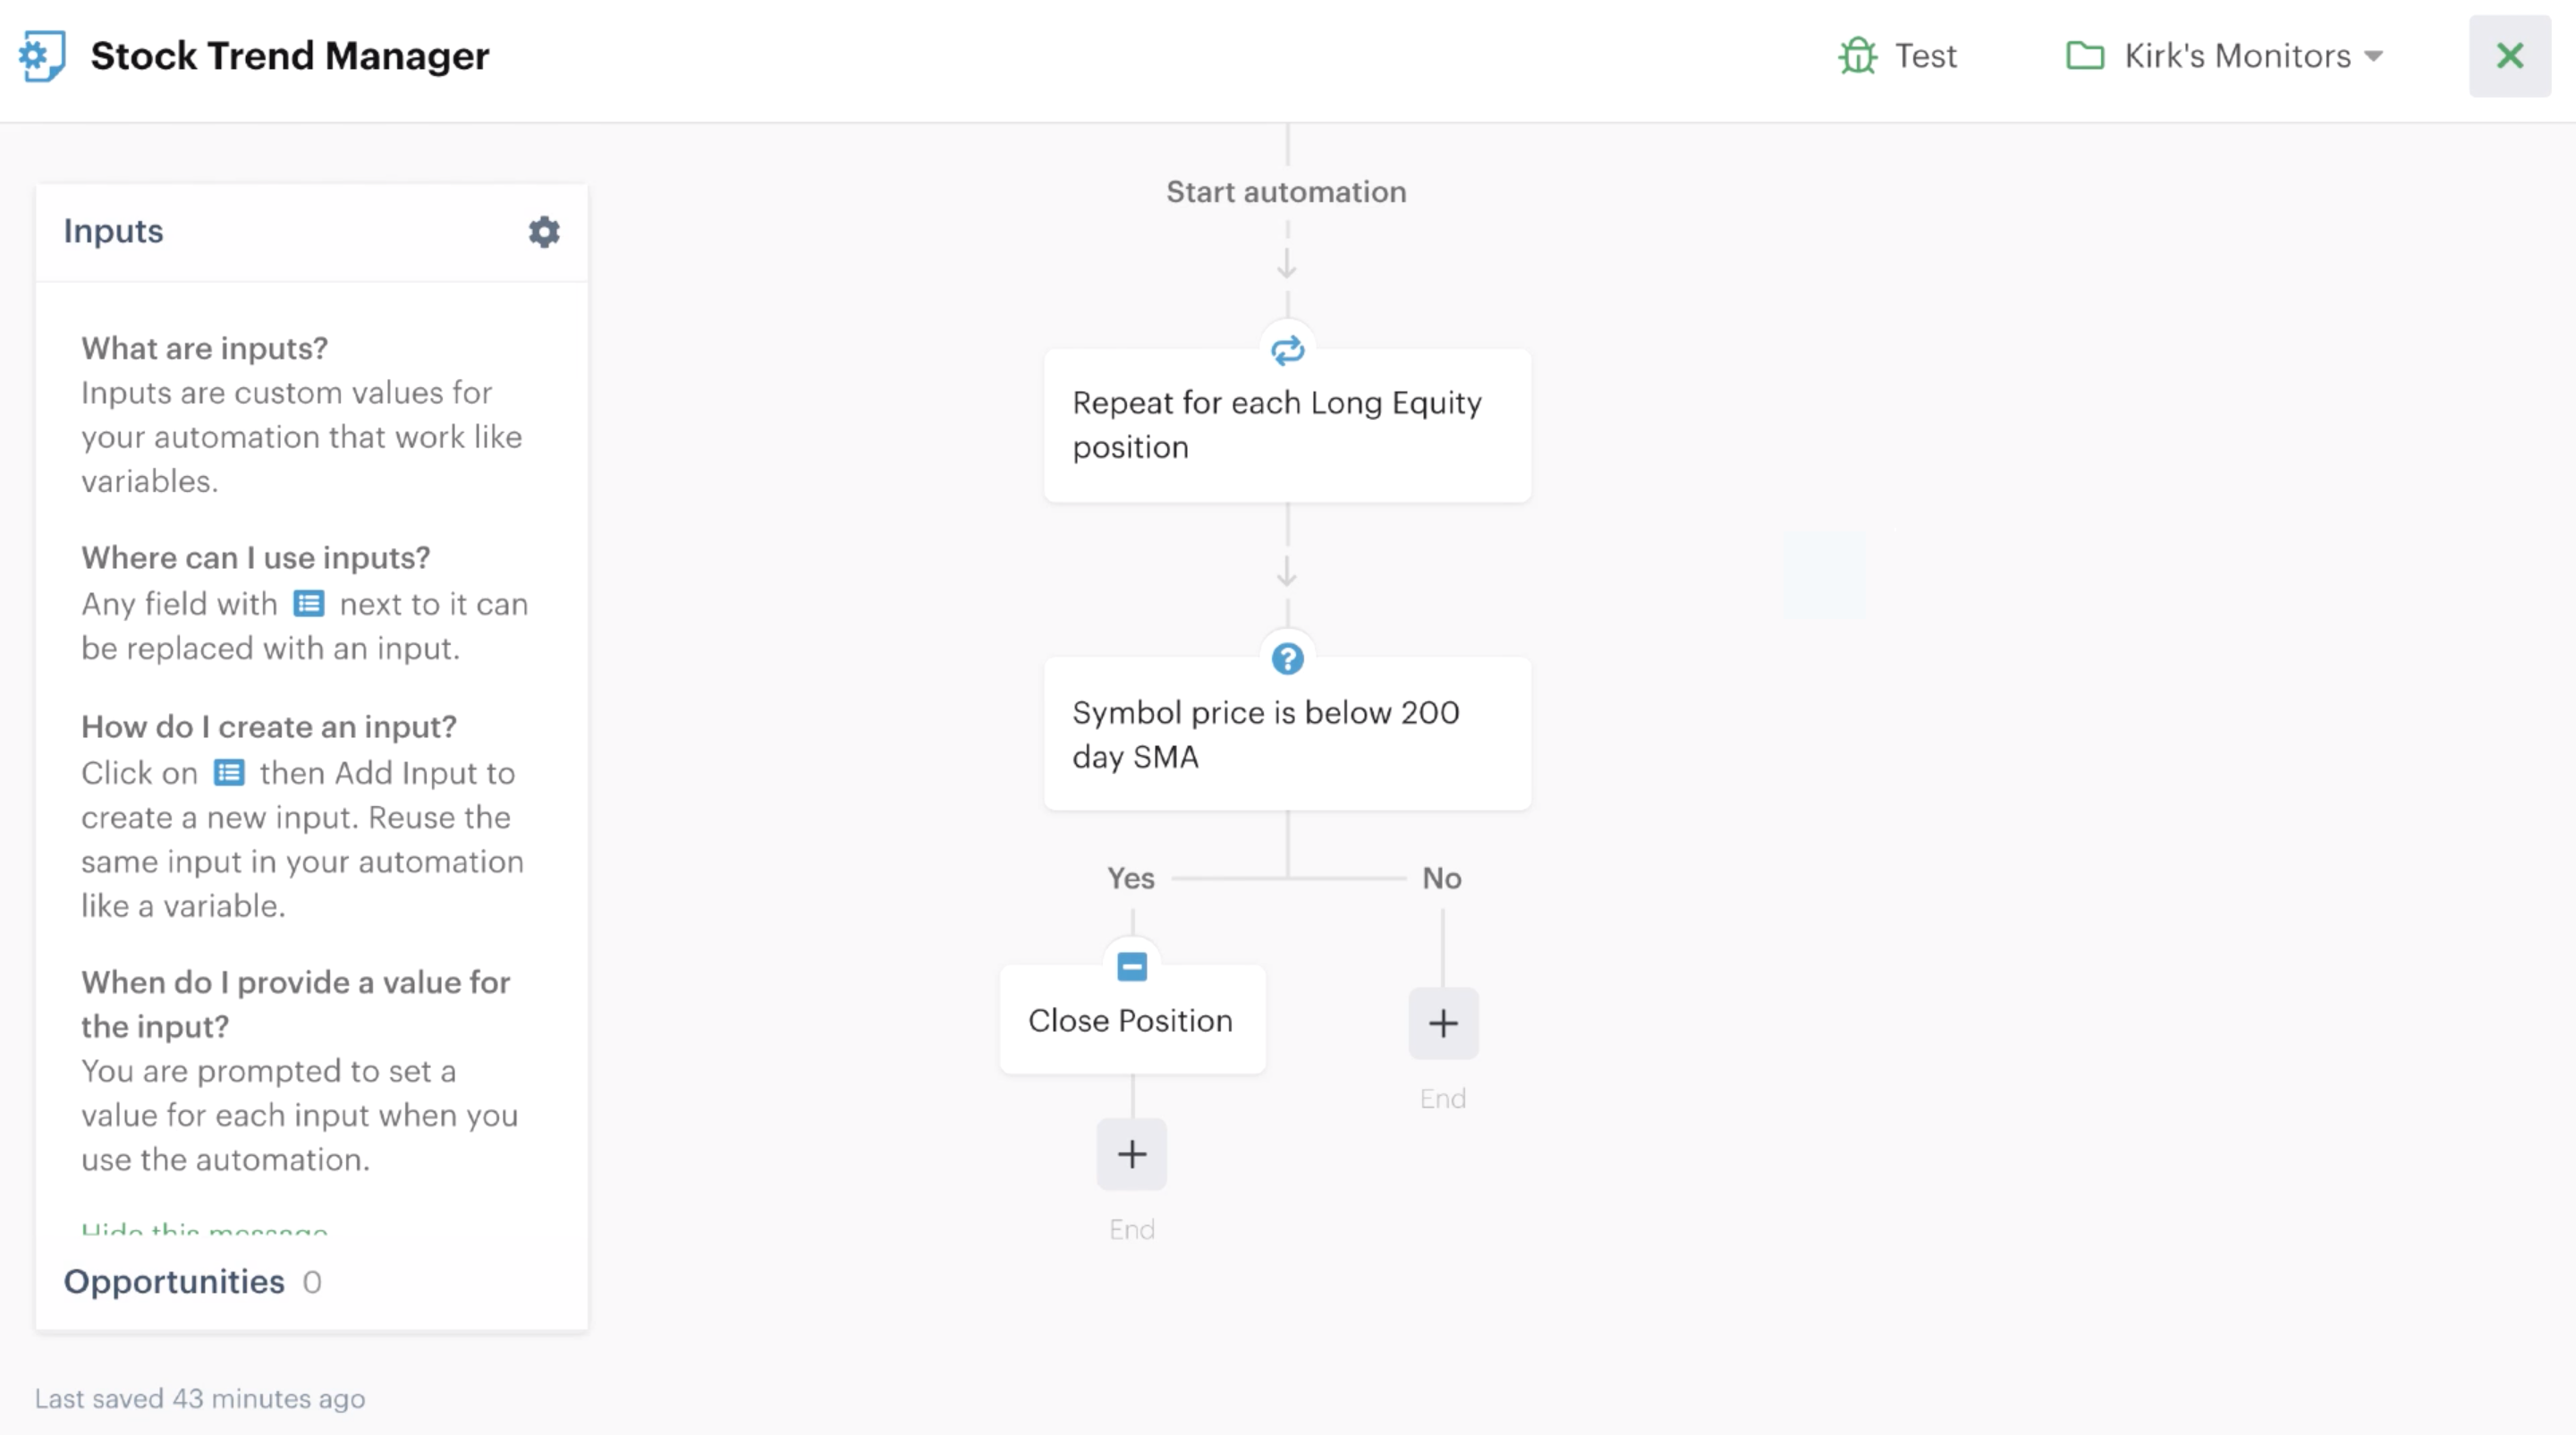Add an action under the No branch
Viewport: 2576px width, 1435px height.
pos(1443,1023)
